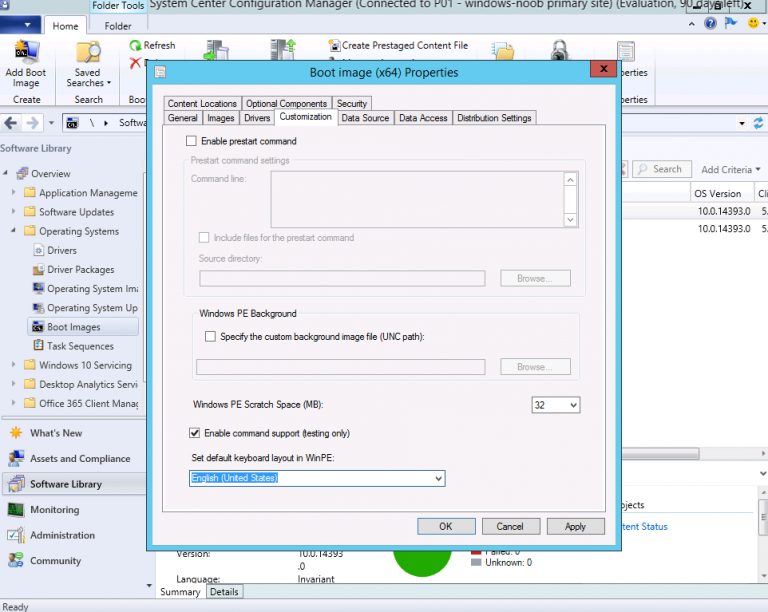Viewport: 768px width, 612px height.
Task: Check Specify the custom background image file
Action: [210, 337]
